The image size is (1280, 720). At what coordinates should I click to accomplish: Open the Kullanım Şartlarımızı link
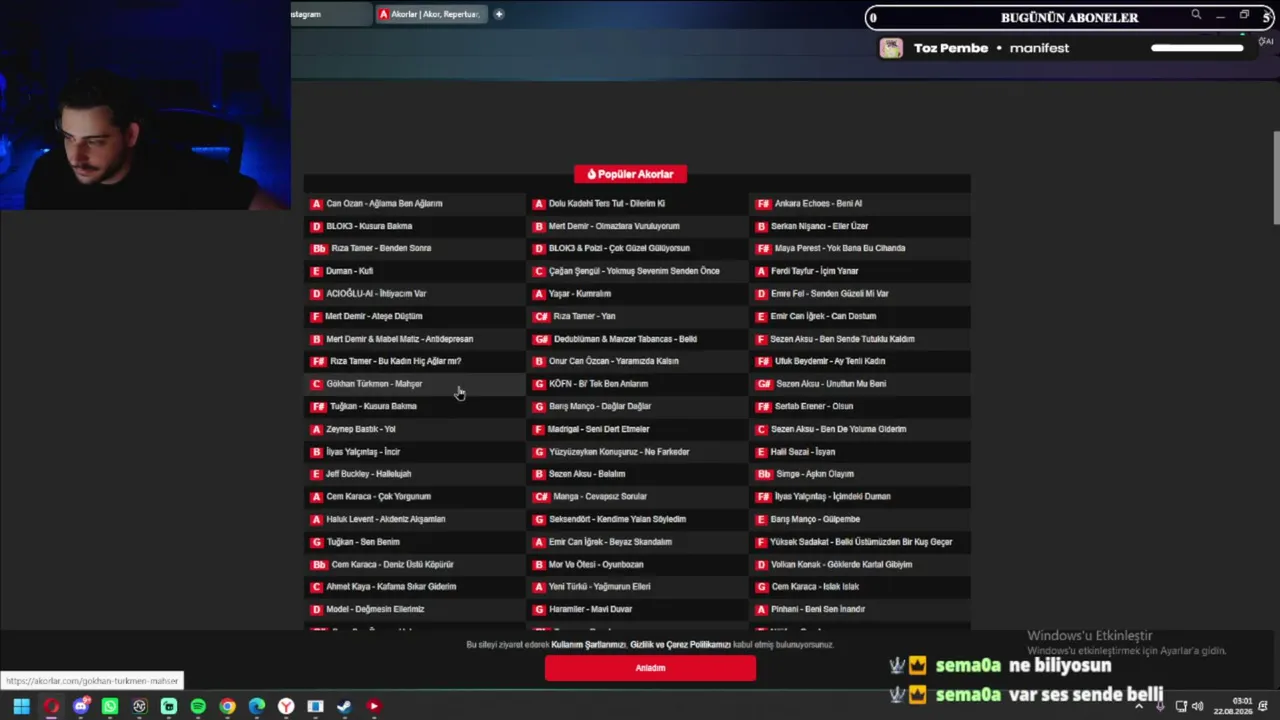pos(588,645)
